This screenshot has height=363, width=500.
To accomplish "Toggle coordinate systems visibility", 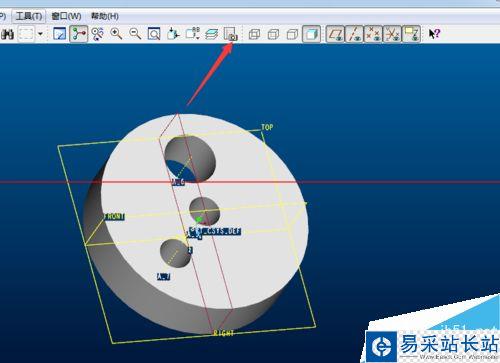I will point(392,34).
